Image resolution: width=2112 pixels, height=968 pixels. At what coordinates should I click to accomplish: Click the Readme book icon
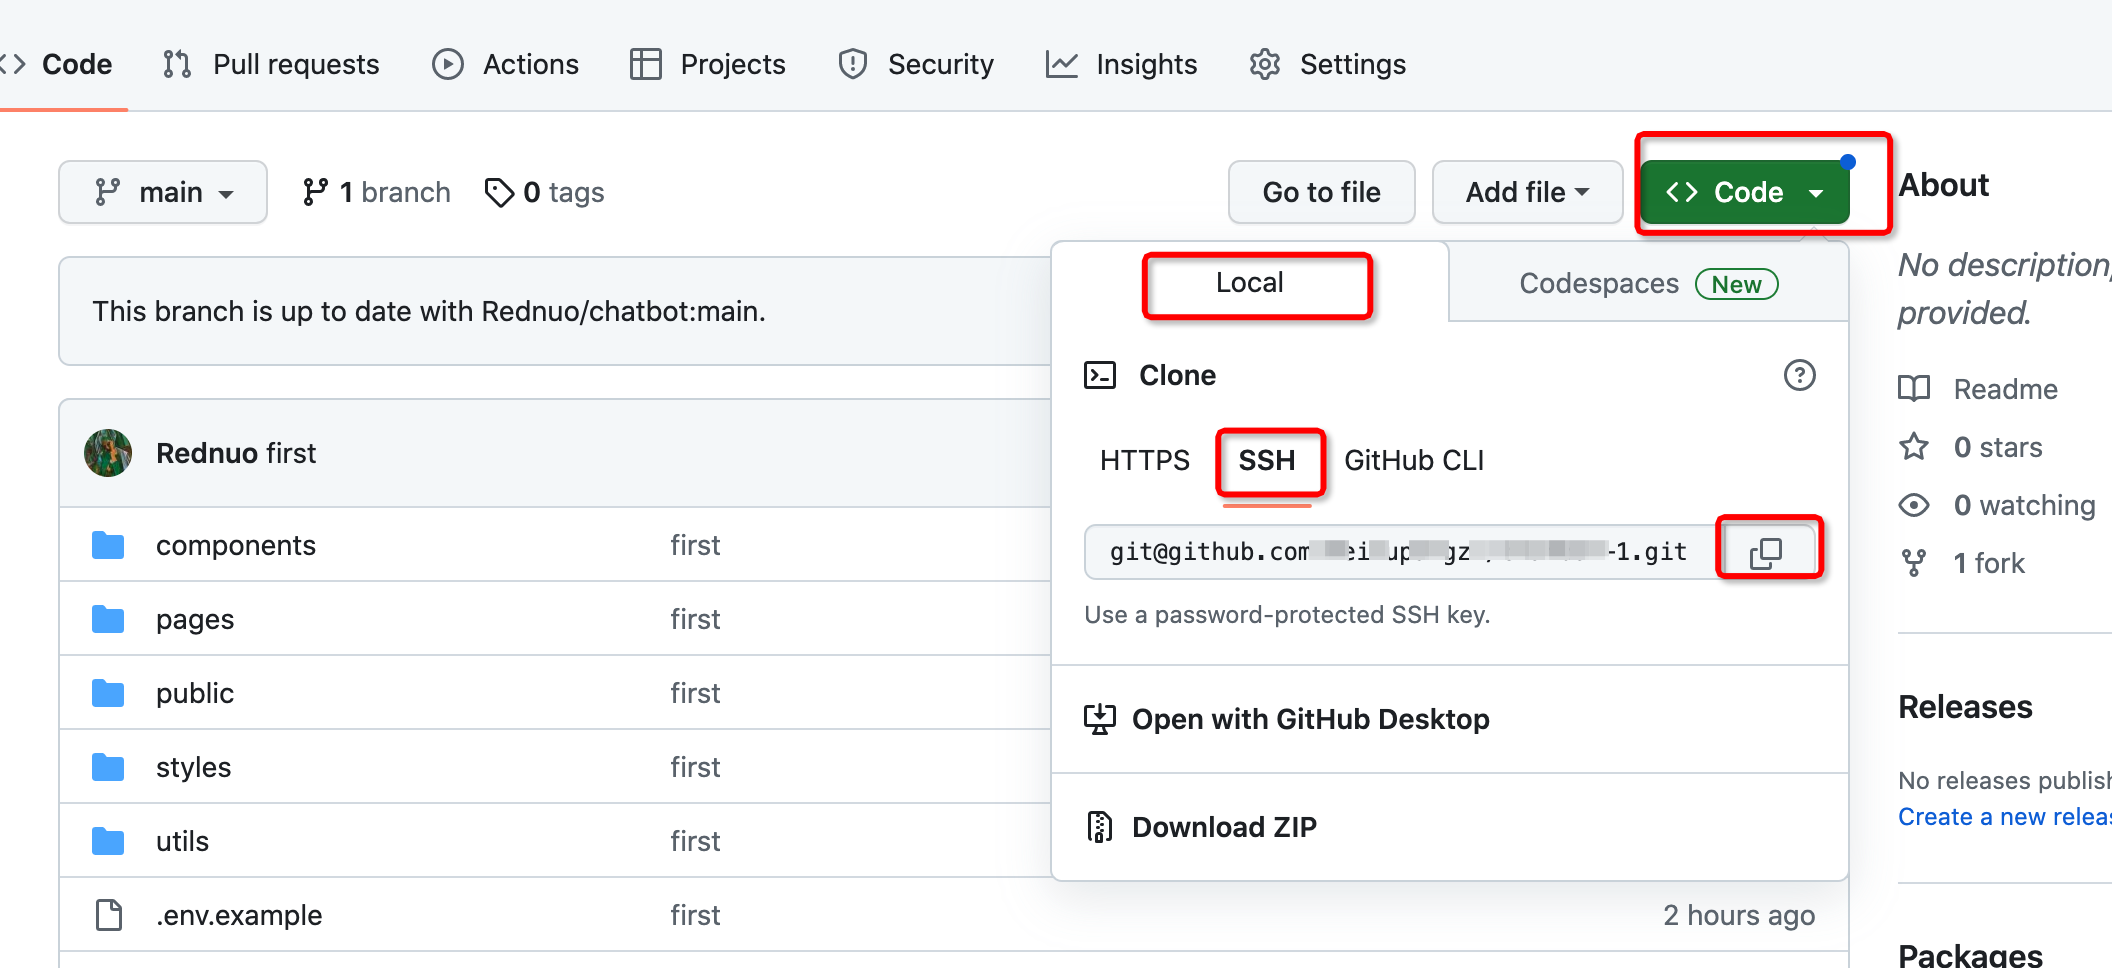1914,389
